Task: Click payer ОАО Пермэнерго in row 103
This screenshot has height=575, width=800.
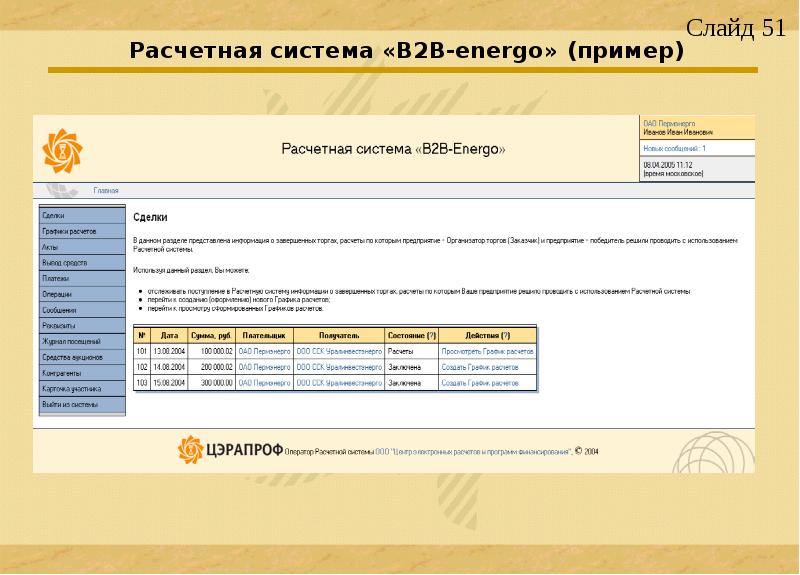Action: 264,383
